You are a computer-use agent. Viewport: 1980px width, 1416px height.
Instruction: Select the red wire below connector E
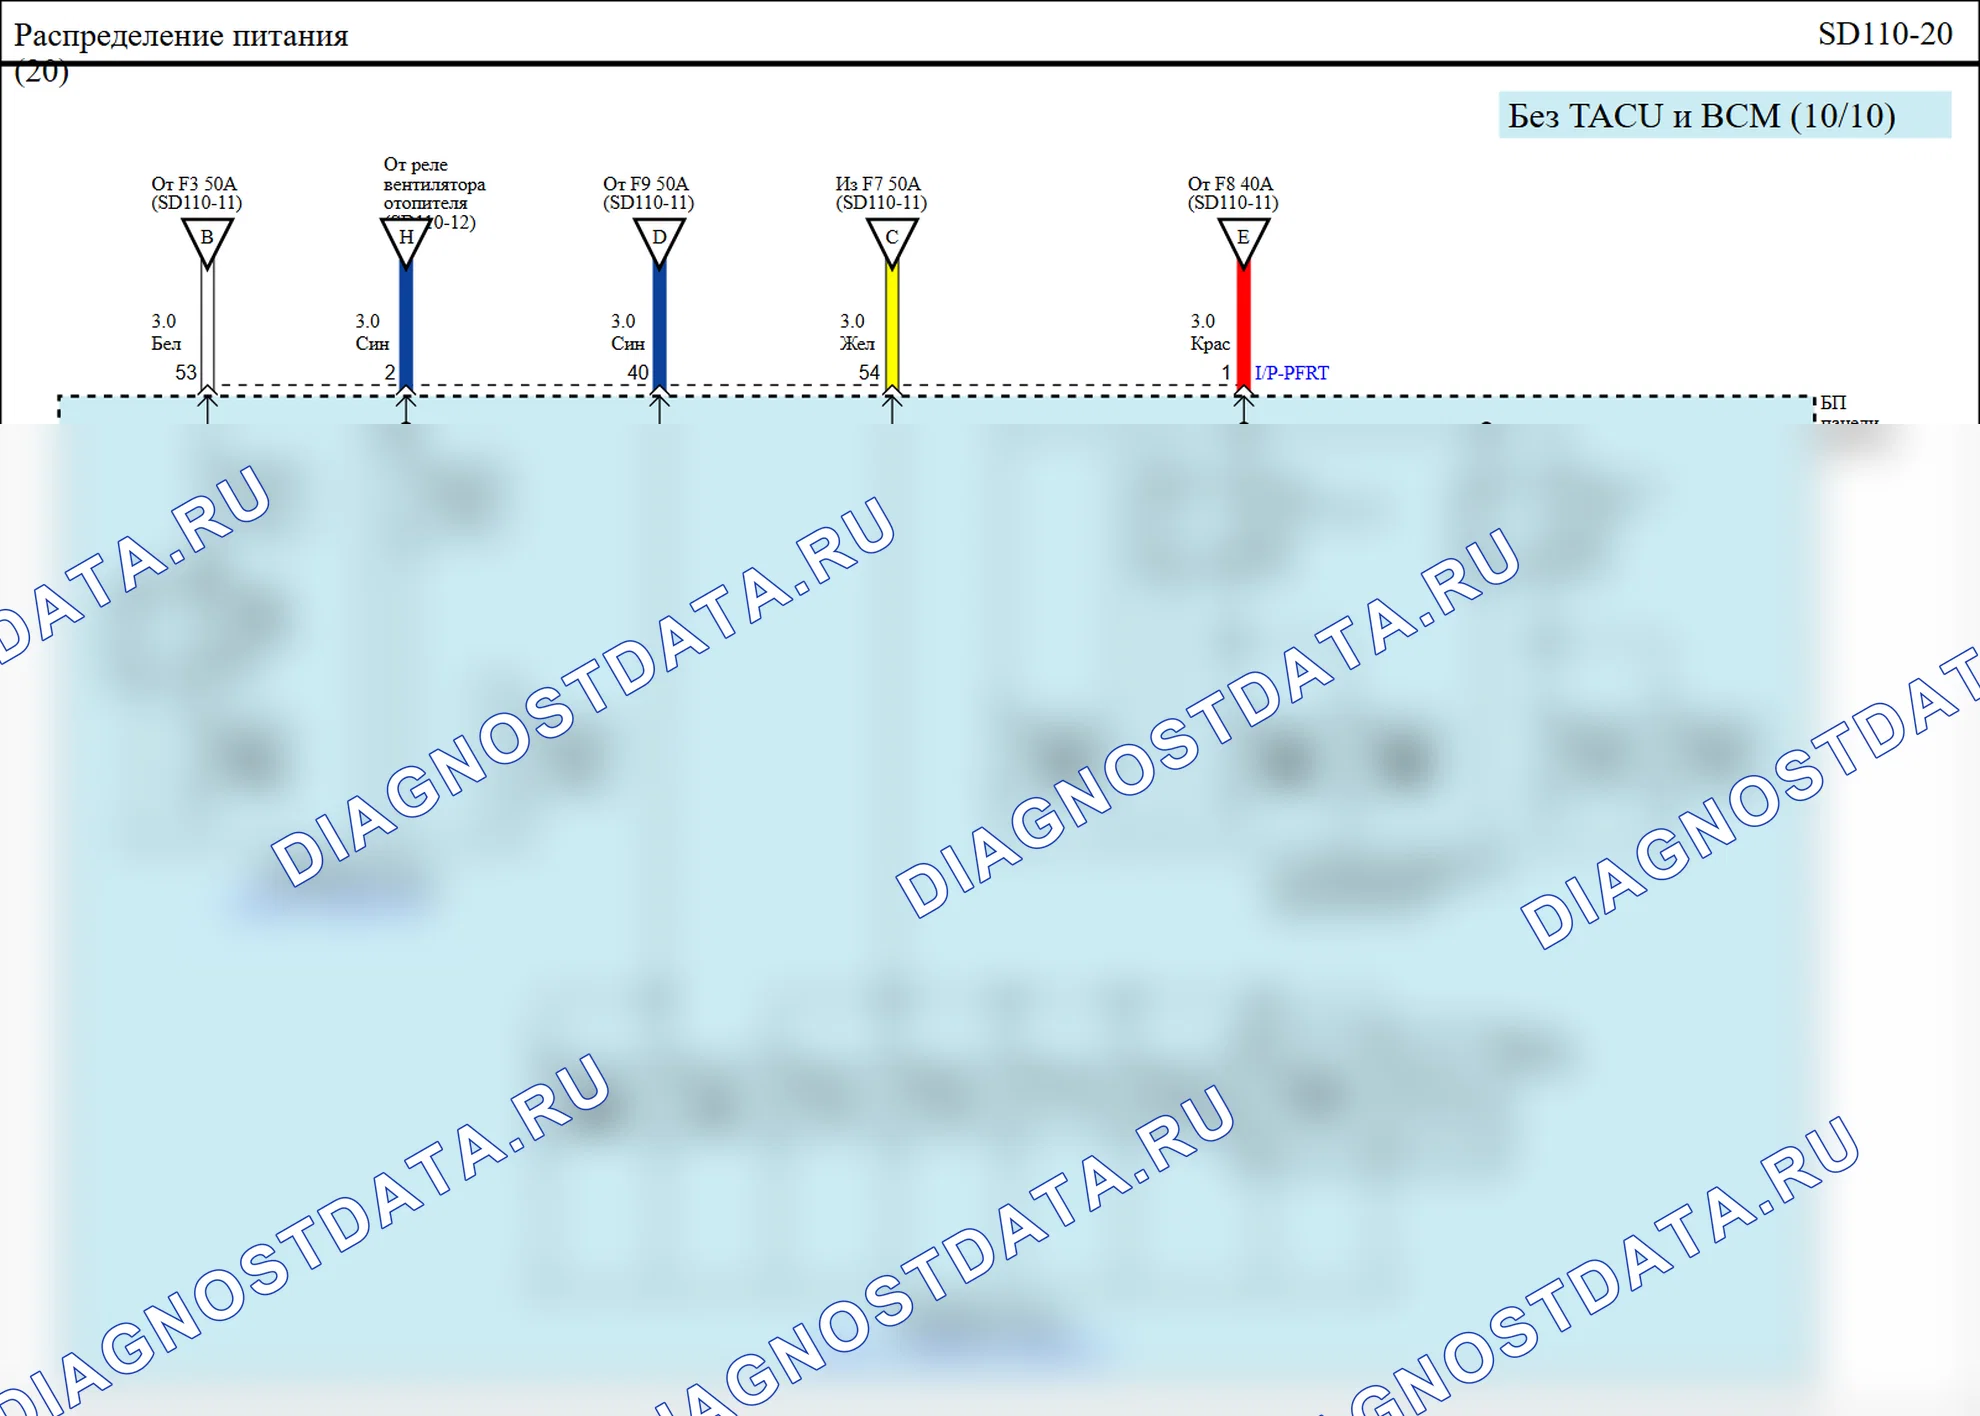click(x=1243, y=325)
